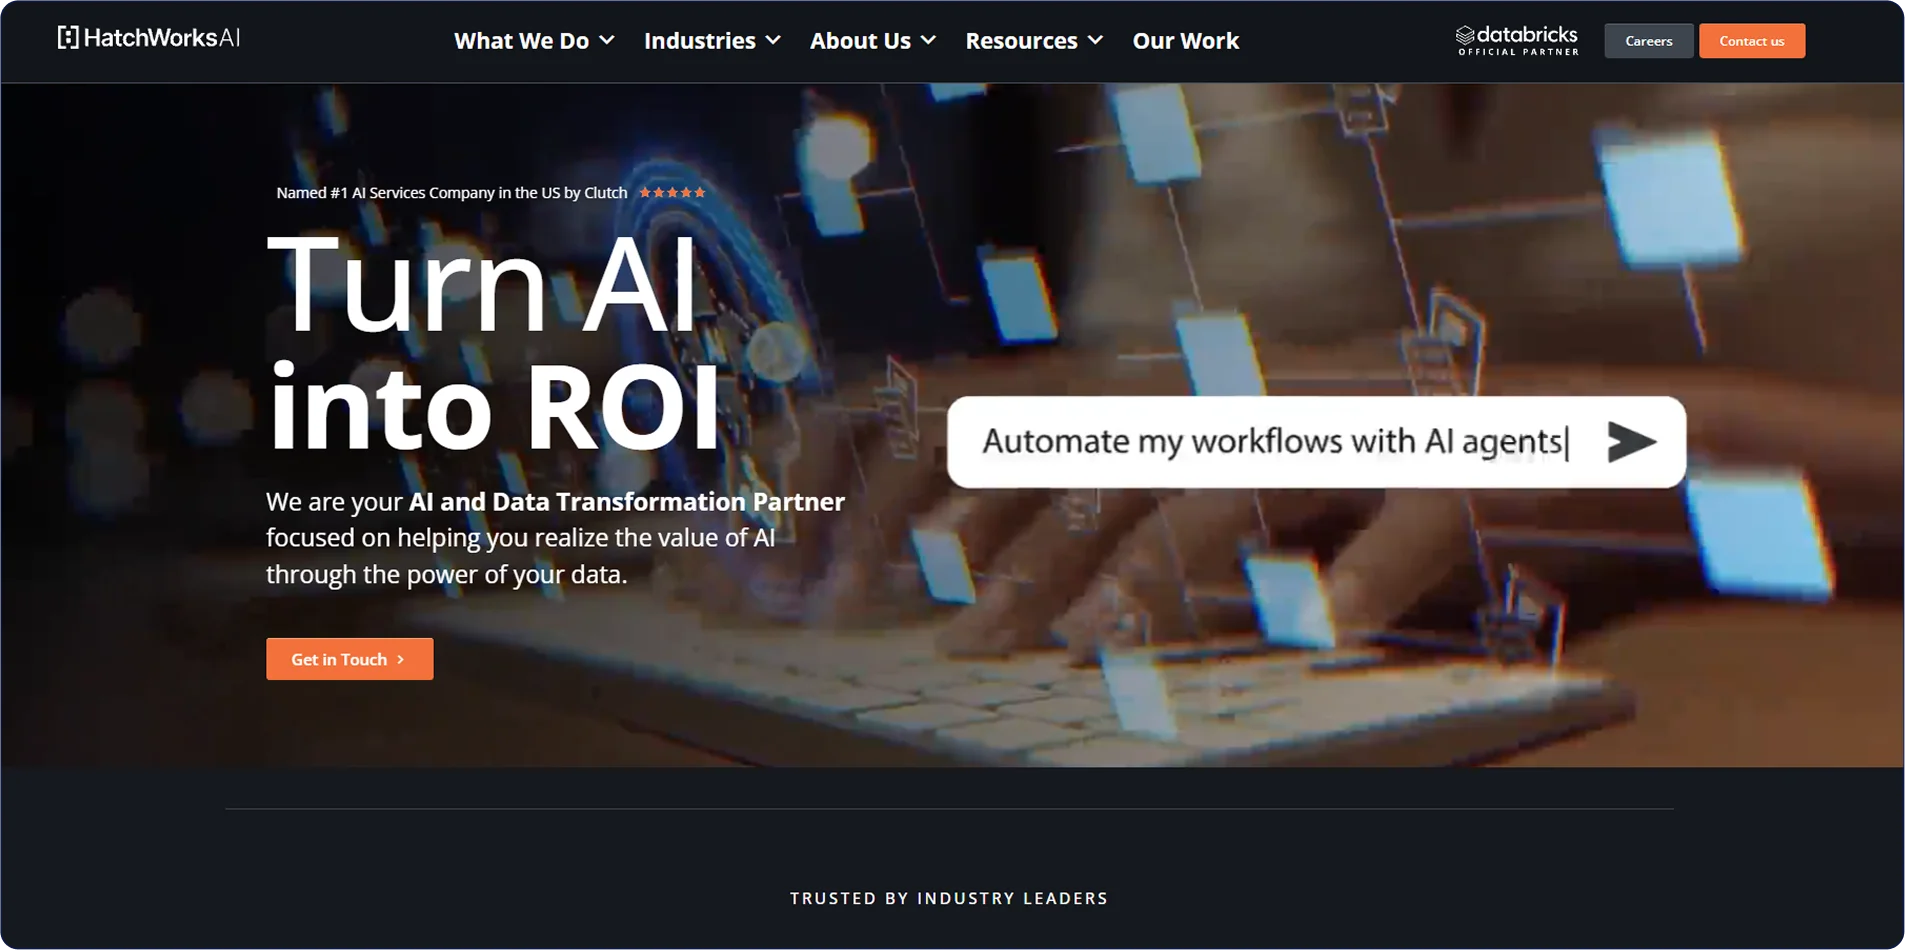Click the Careers button
The width and height of the screenshot is (1905, 950).
[x=1647, y=40]
